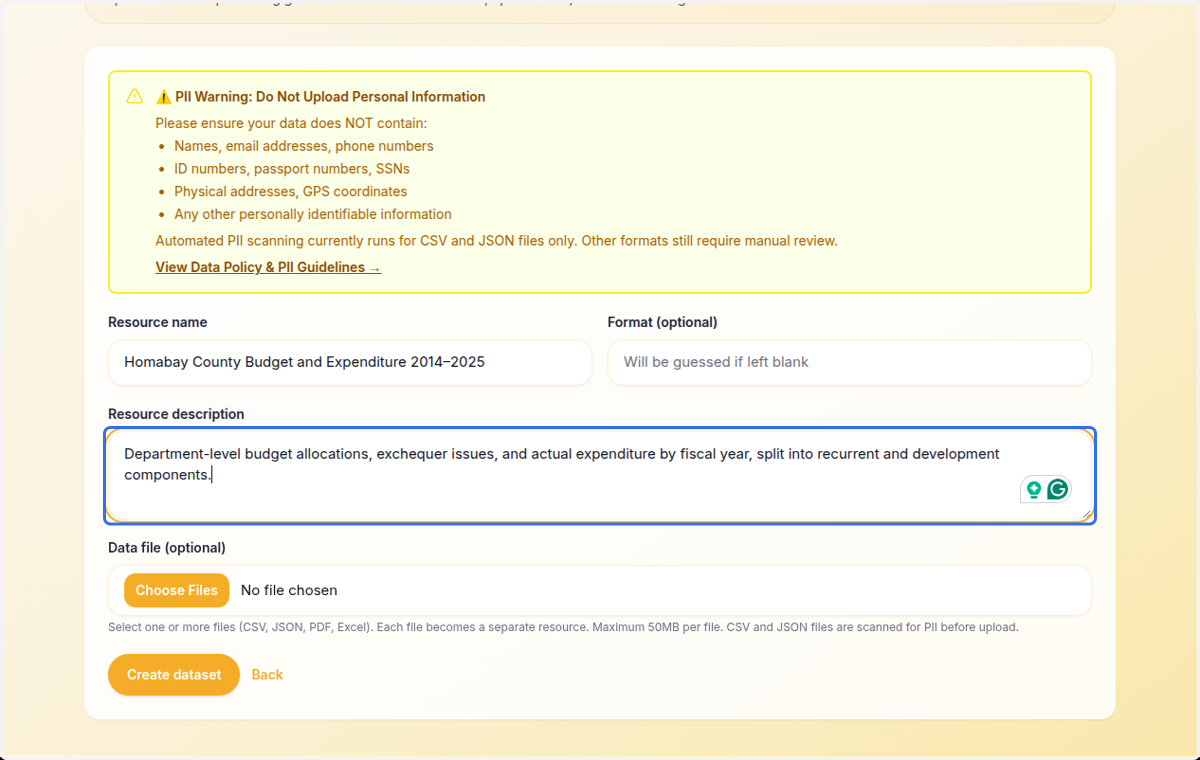1200x760 pixels.
Task: Click the Format (optional) input field
Action: [x=849, y=362]
